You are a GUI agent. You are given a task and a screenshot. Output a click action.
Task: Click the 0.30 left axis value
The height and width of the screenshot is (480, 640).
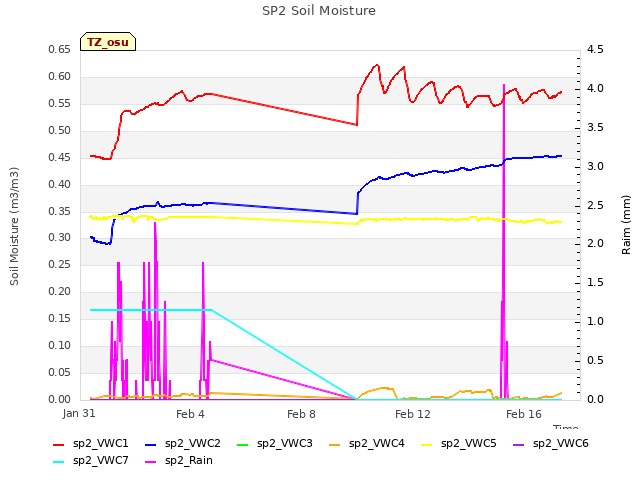[60, 238]
